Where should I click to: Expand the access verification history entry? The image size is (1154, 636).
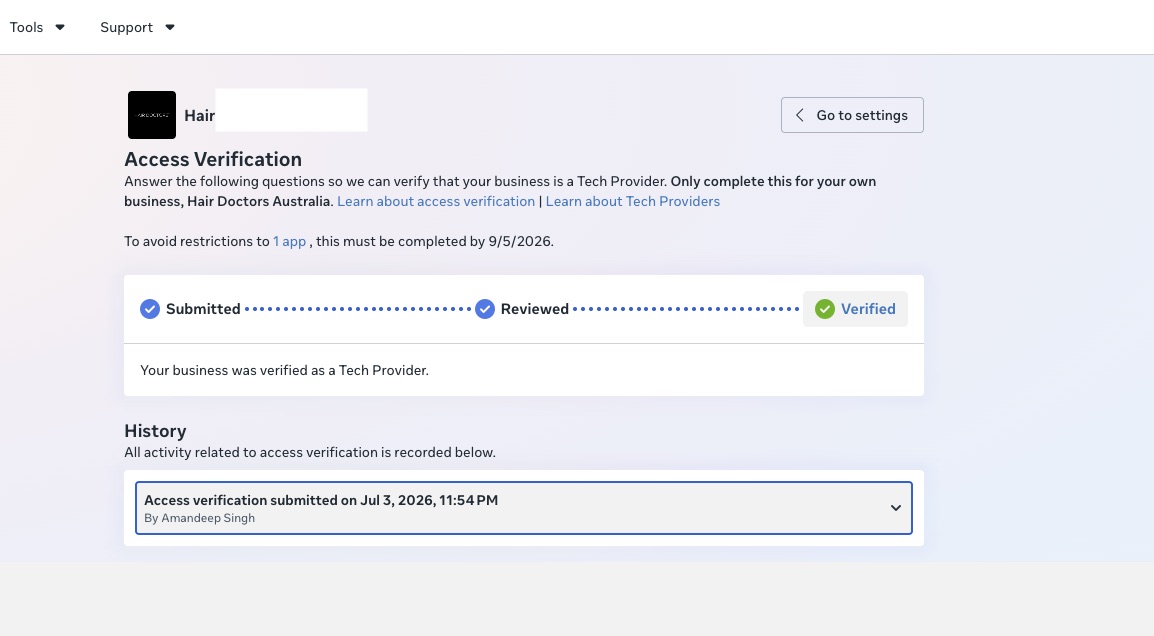pos(524,508)
